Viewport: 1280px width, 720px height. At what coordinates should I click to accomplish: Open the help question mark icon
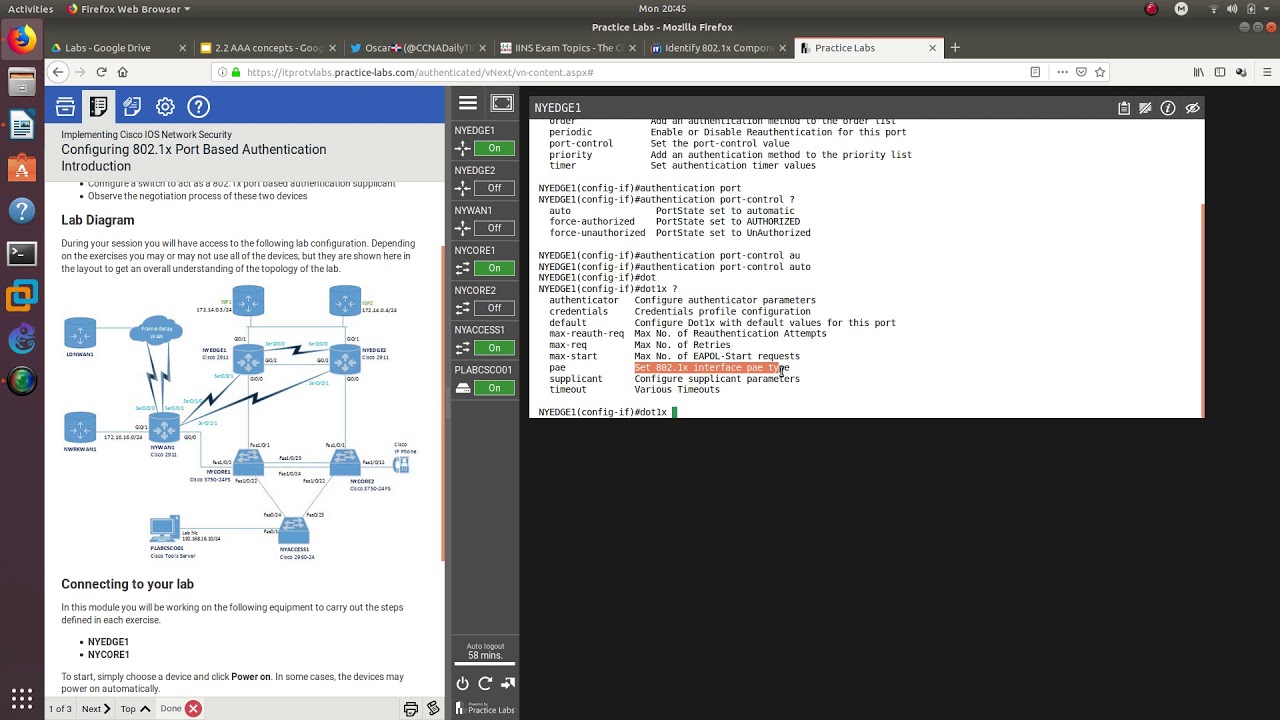(x=199, y=106)
